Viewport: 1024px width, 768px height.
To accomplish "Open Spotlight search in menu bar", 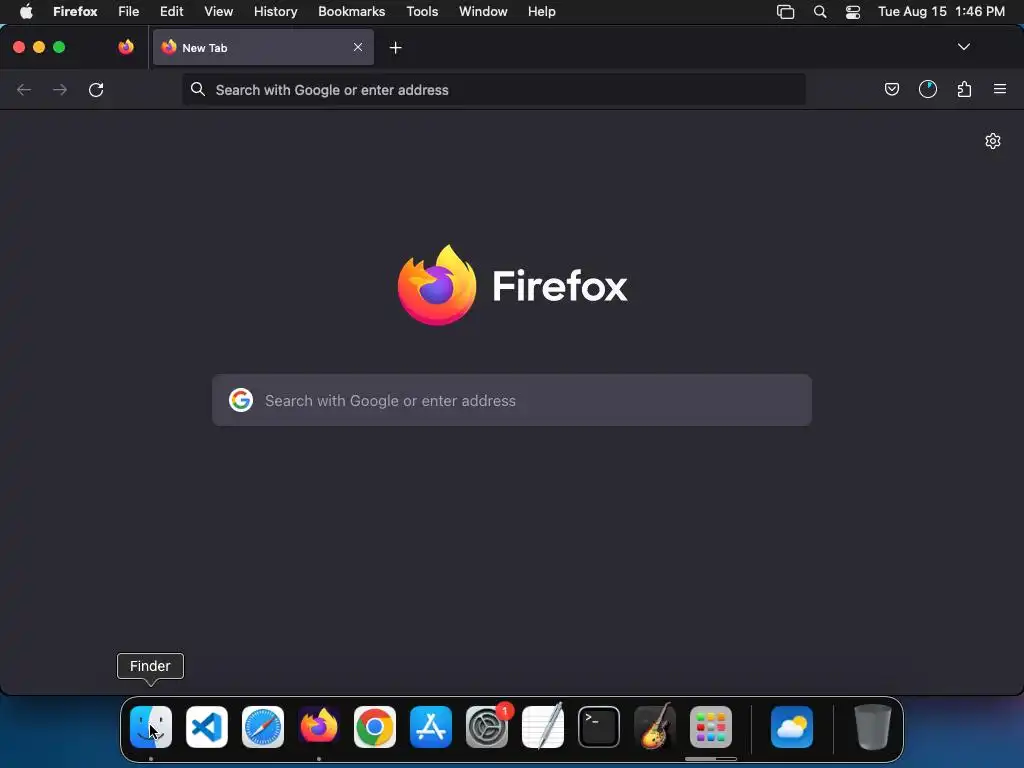I will [820, 12].
